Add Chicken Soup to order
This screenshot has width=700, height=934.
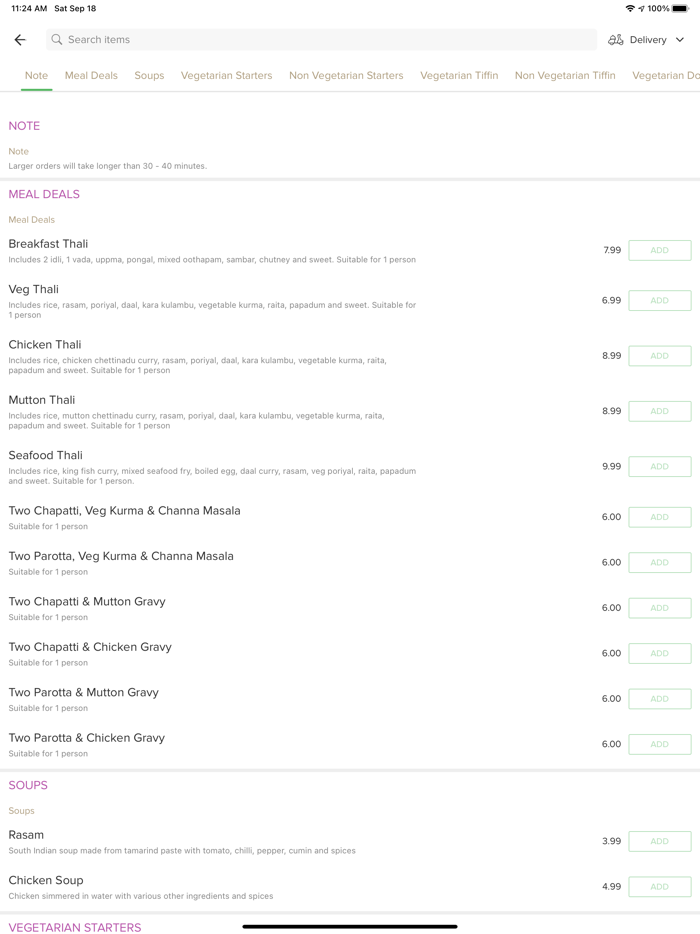[659, 886]
